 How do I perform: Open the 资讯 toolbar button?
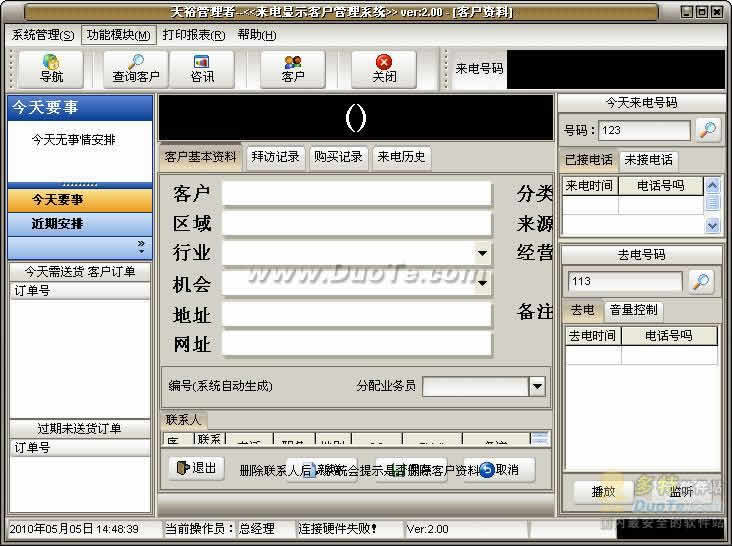(202, 69)
